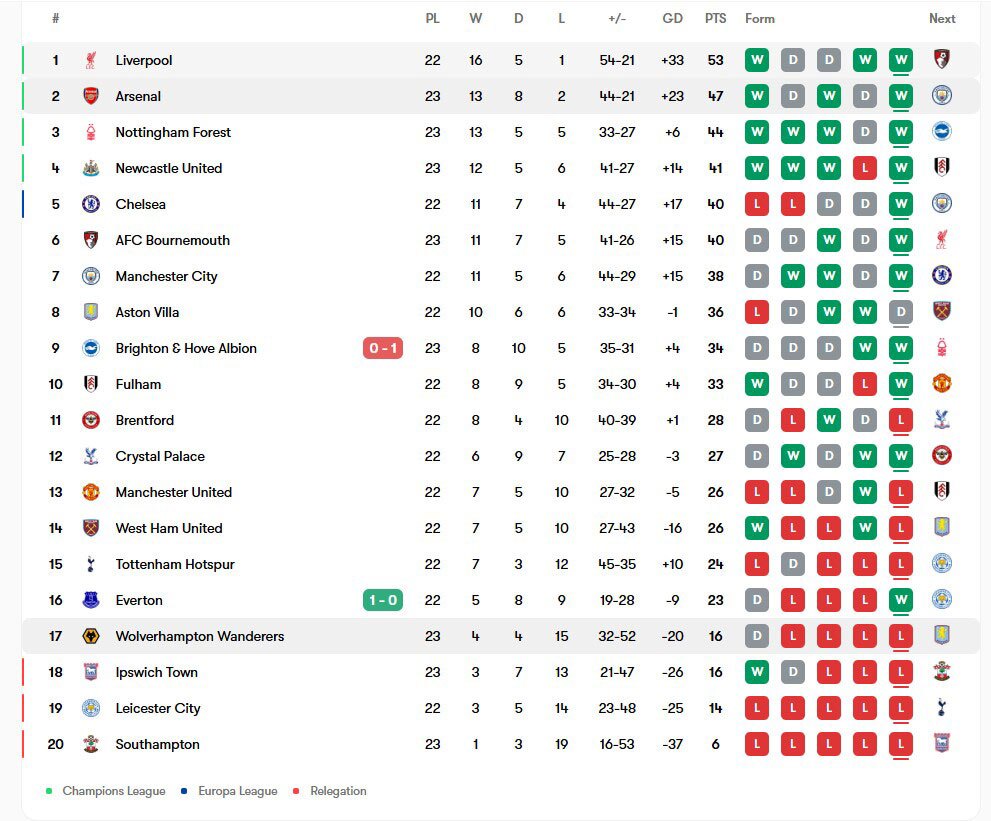Open the Brighton 0-1 live score badge
This screenshot has height=821, width=991.
click(383, 348)
